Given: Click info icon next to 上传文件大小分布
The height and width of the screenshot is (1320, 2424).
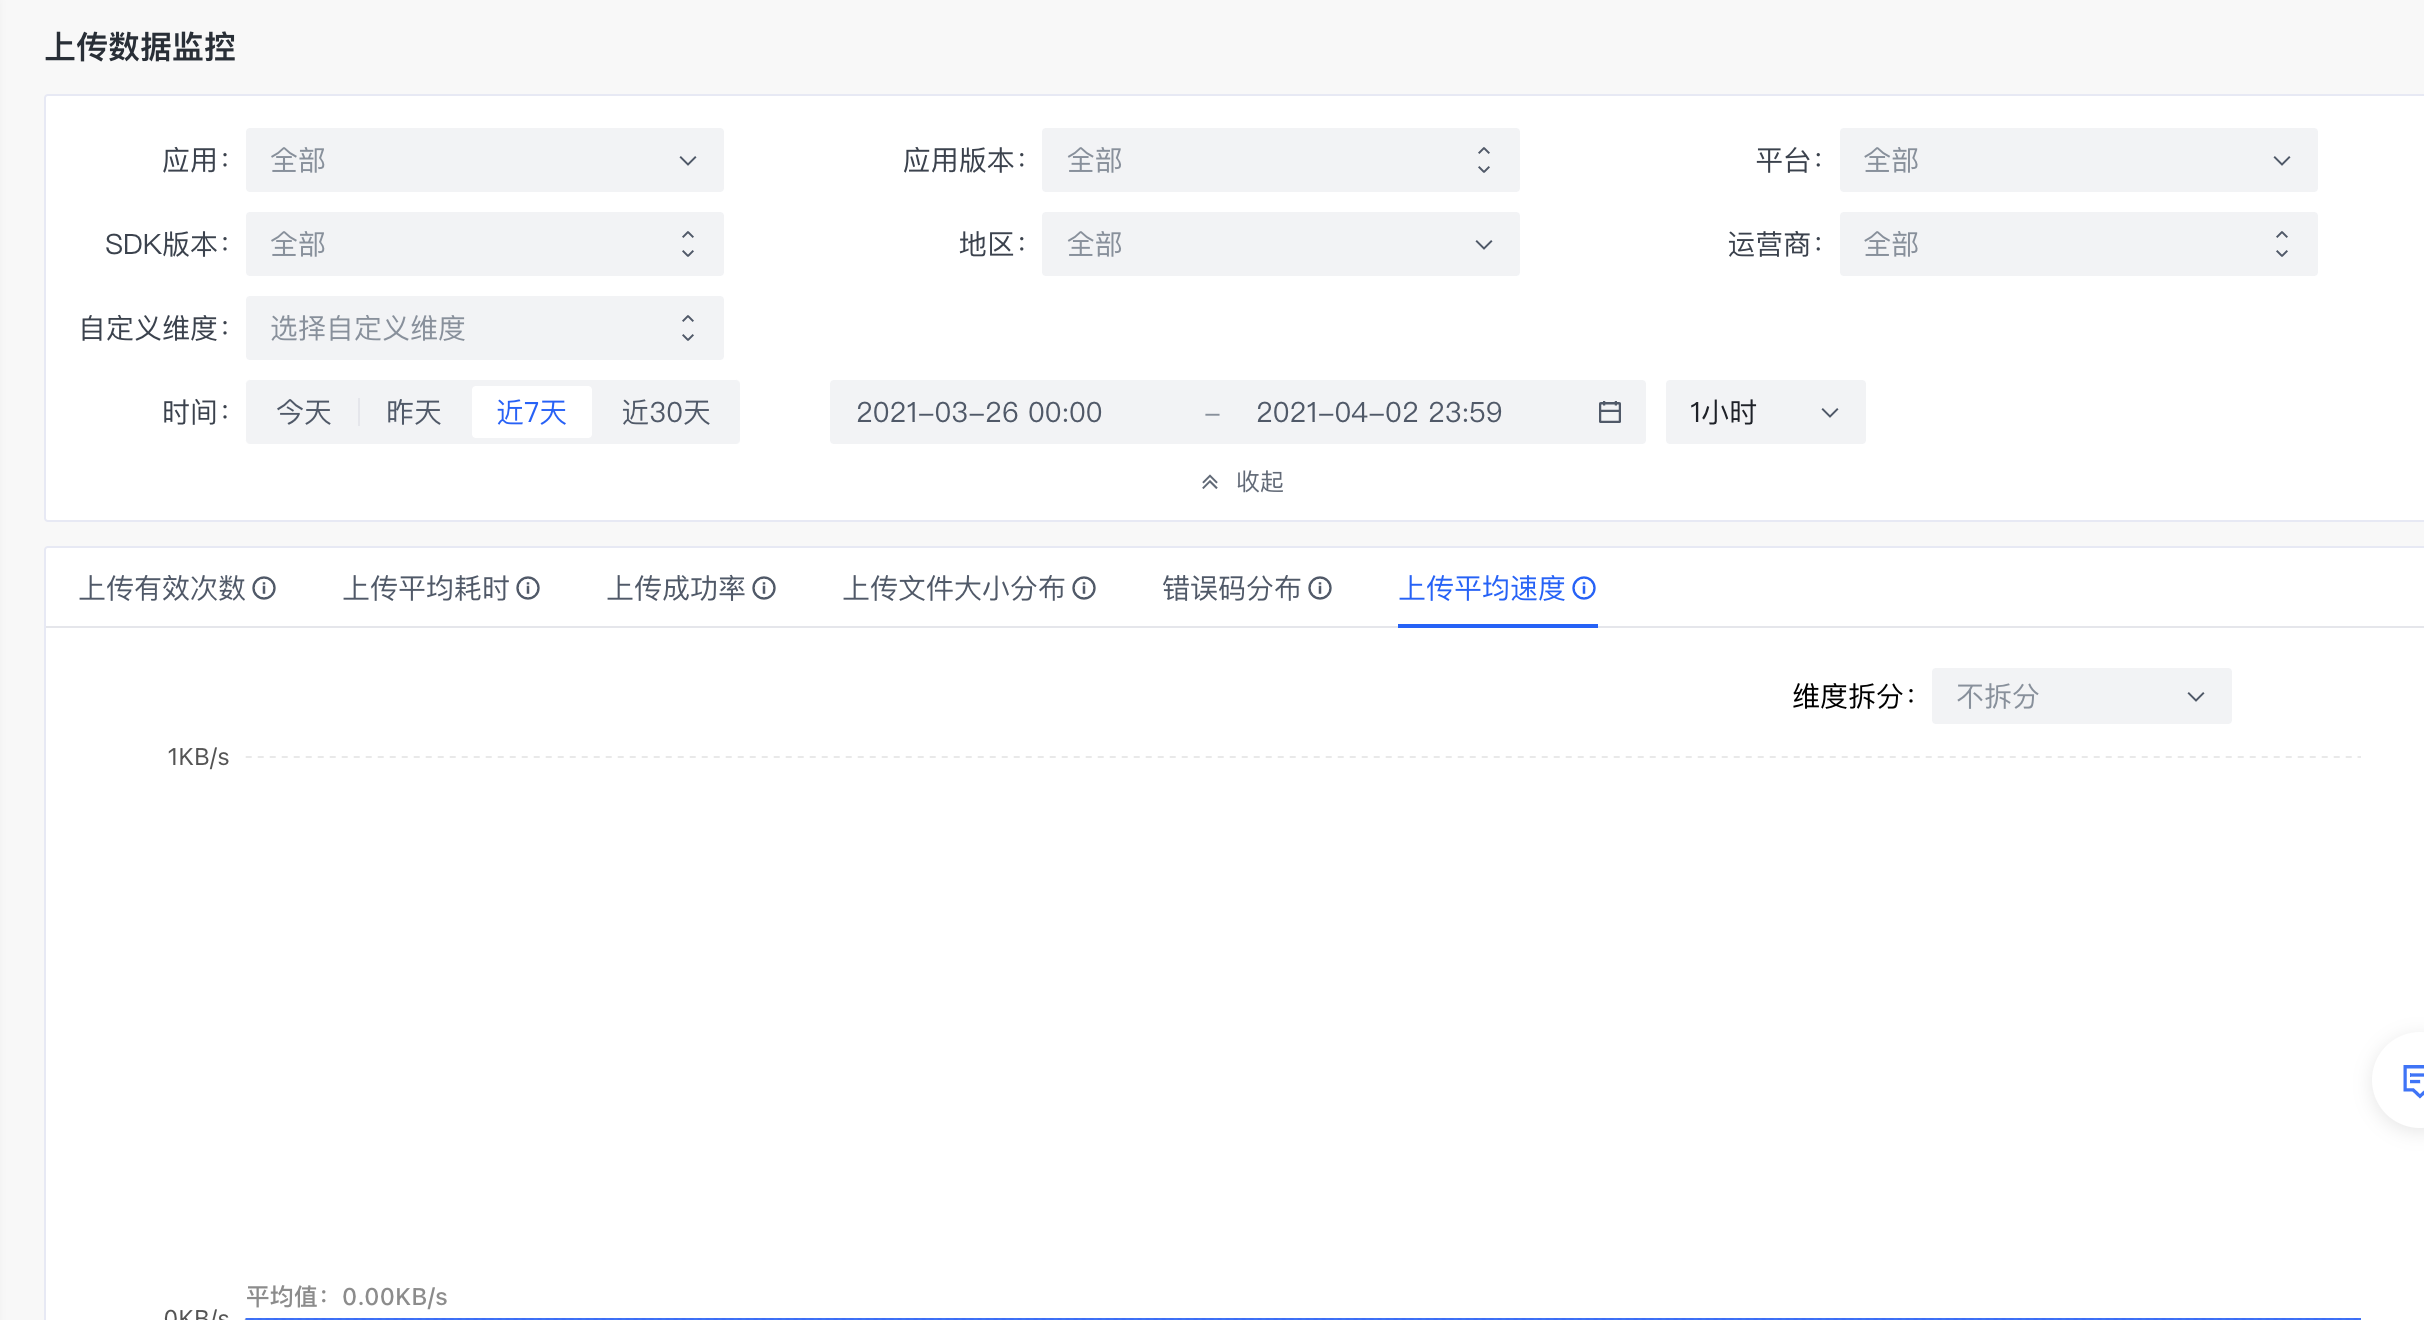Looking at the screenshot, I should point(1084,588).
